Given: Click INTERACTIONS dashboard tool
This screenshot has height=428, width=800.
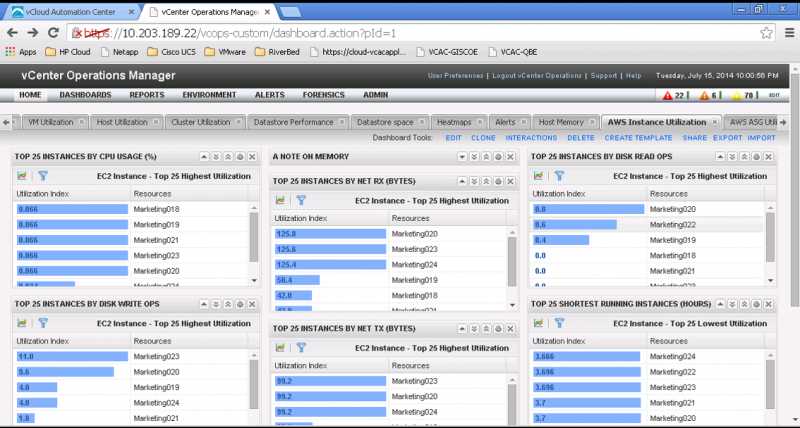Looking at the screenshot, I should click(x=531, y=138).
